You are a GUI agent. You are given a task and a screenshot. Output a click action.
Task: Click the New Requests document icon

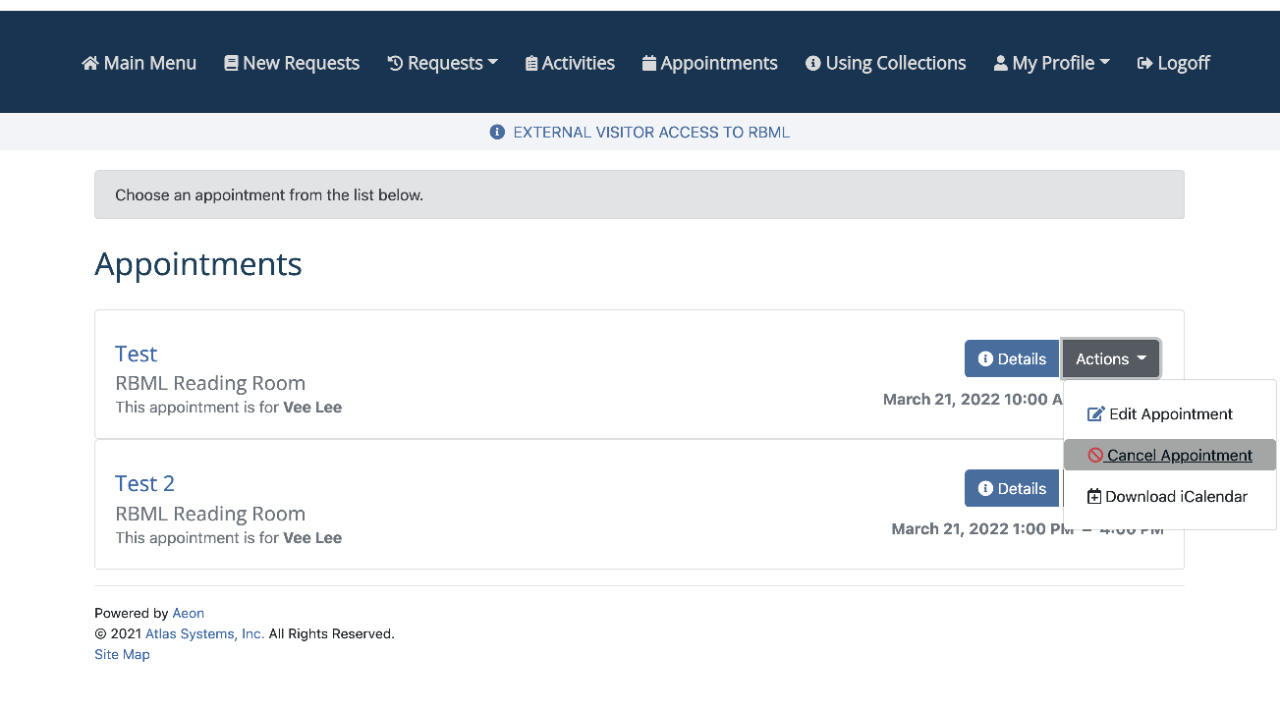231,63
